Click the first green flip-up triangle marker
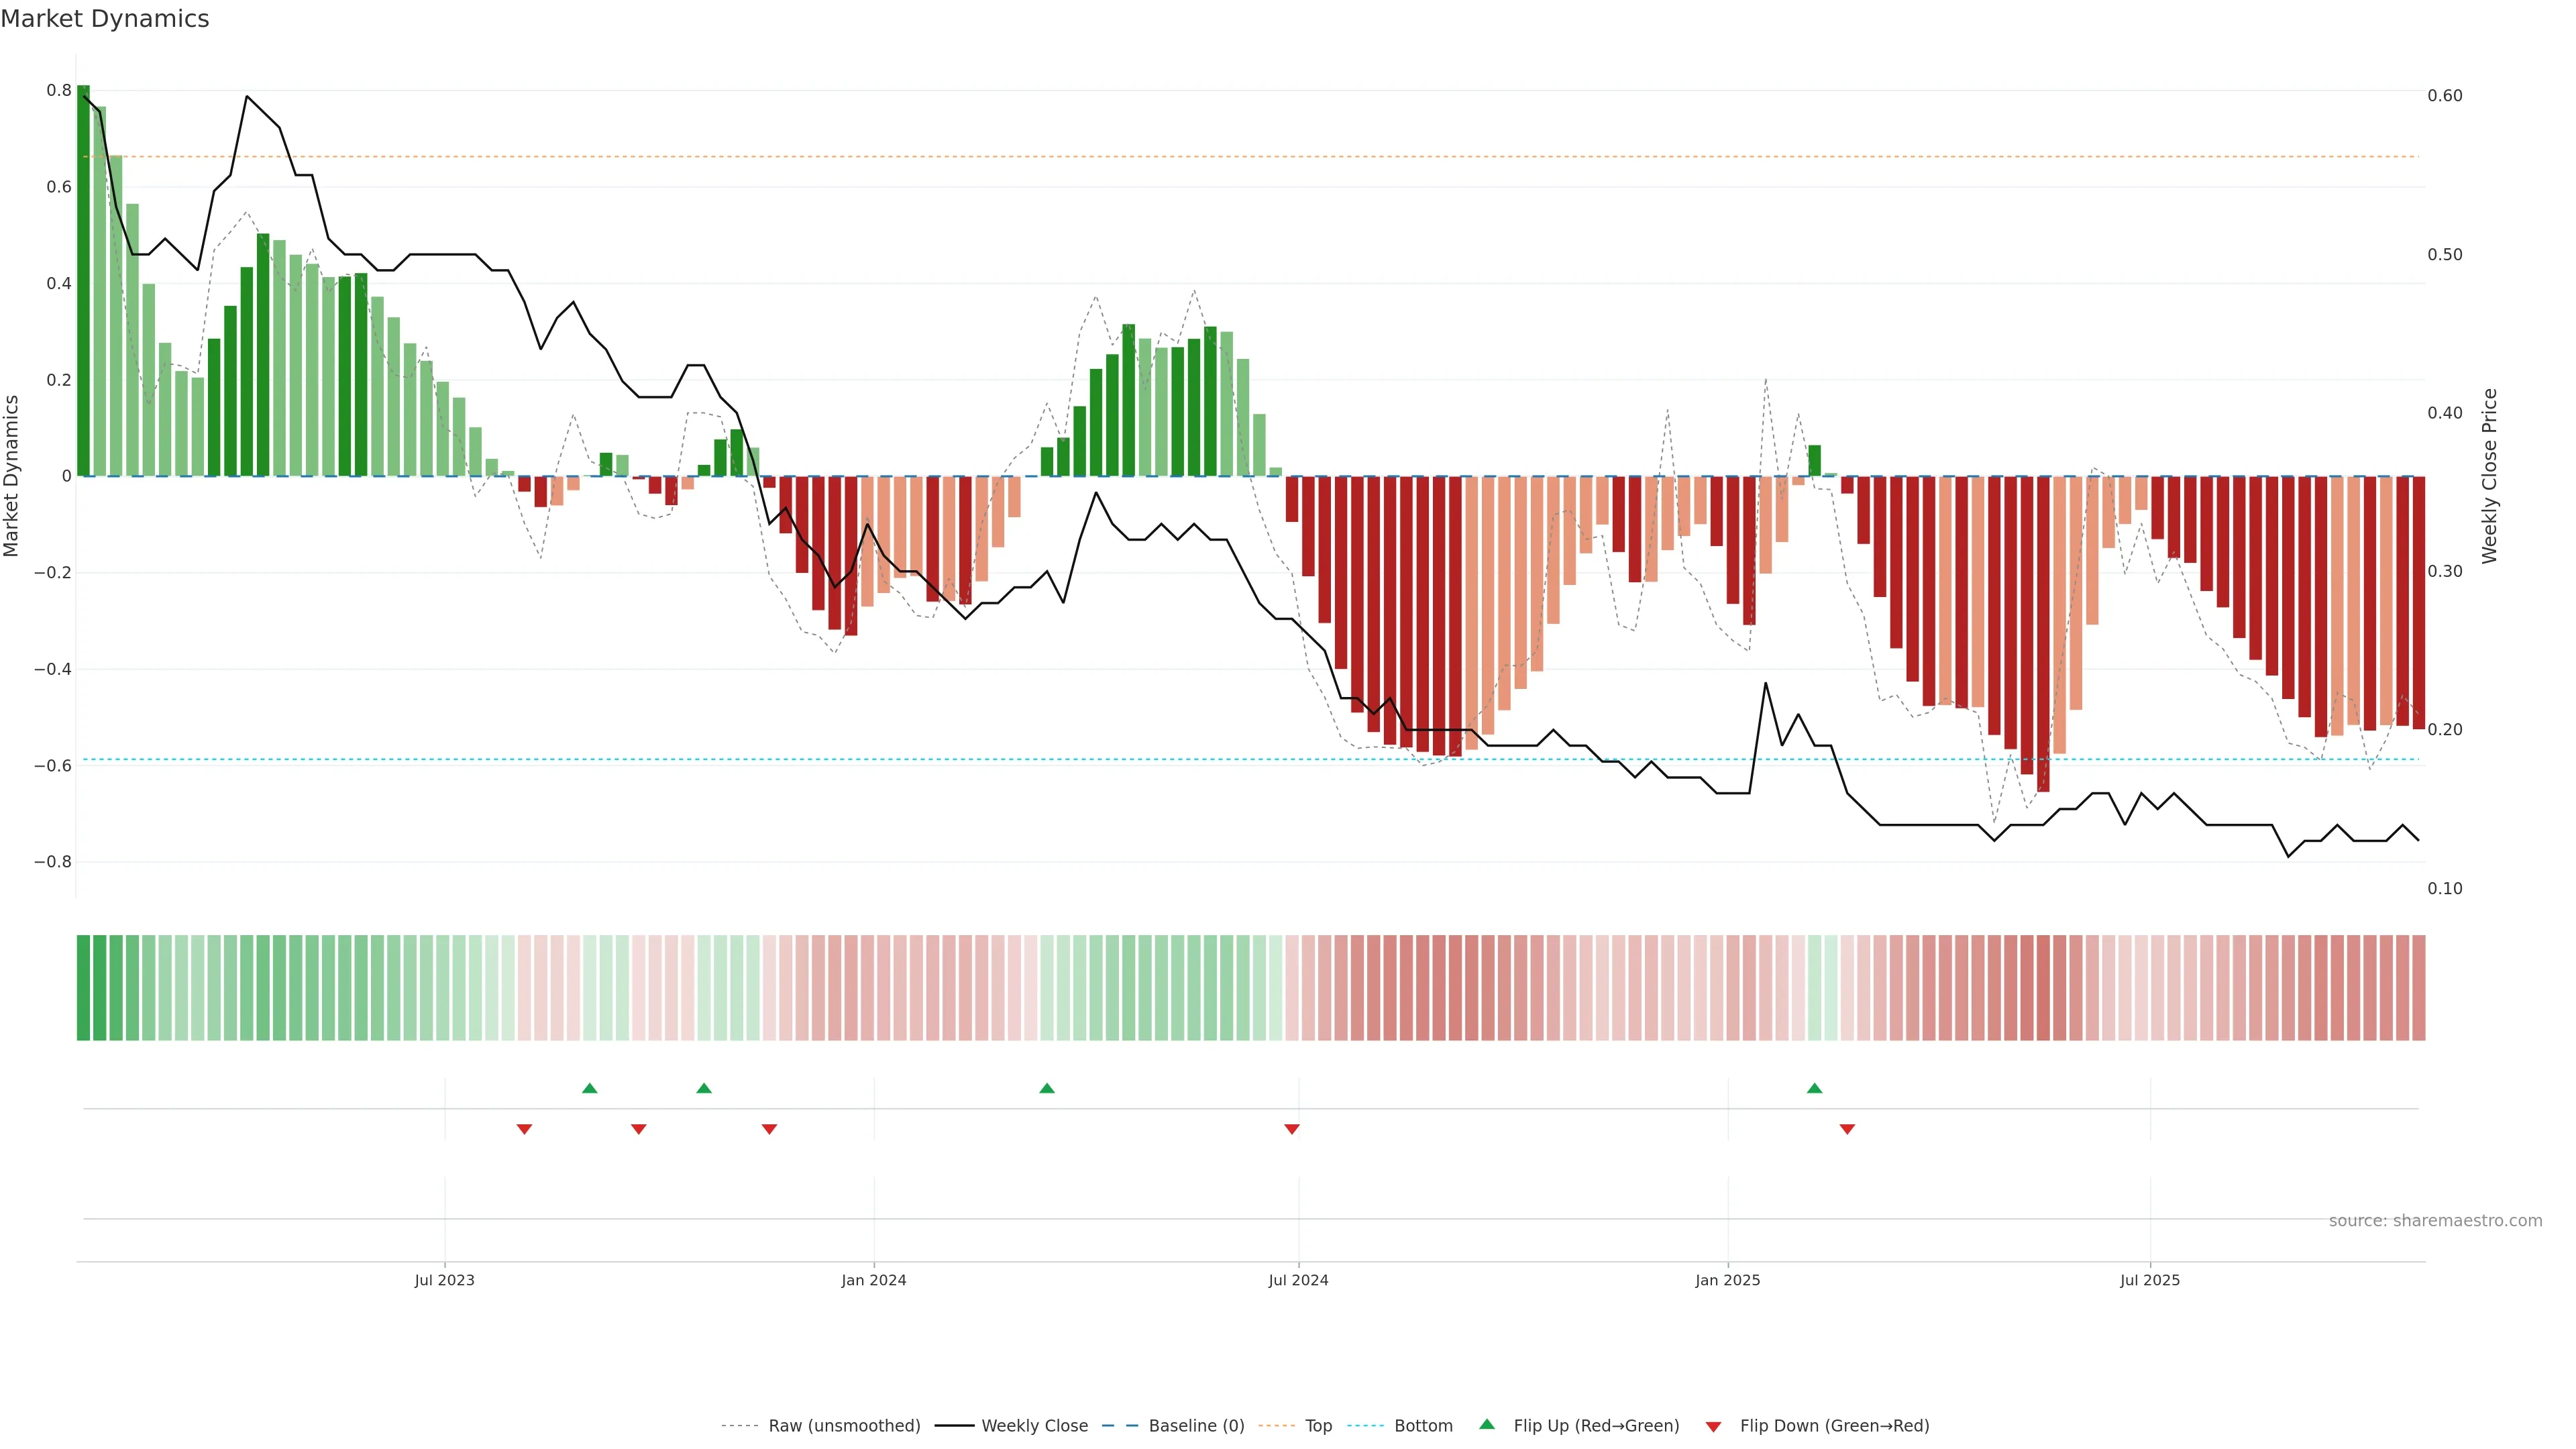This screenshot has height=1449, width=2576. coord(589,1088)
